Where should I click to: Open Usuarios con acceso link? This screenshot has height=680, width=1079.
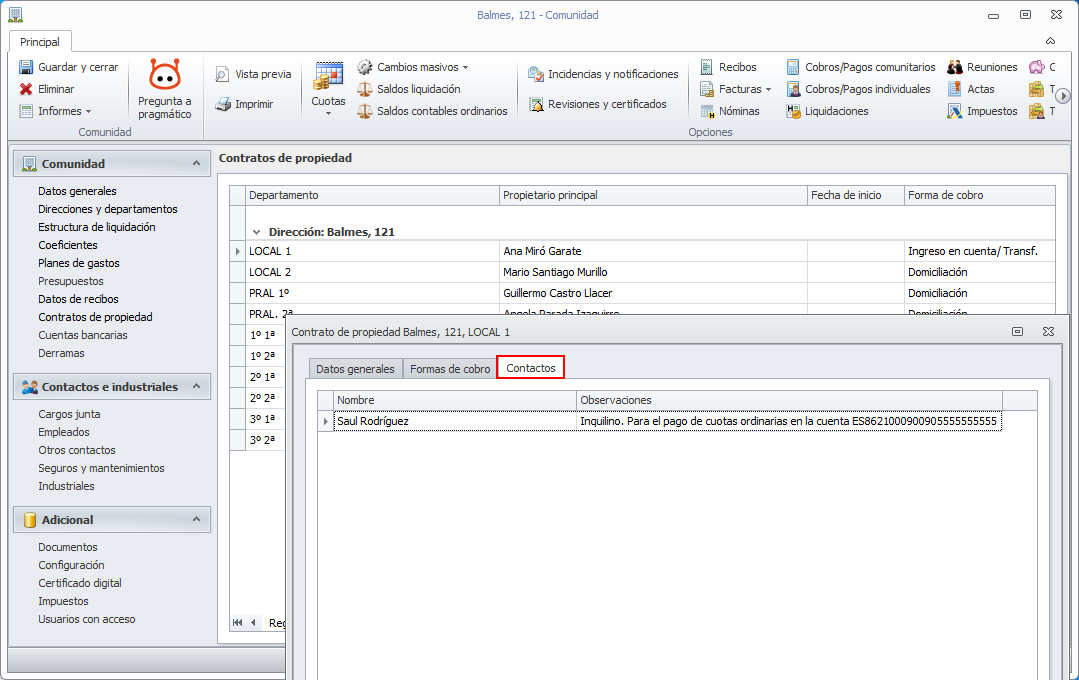(87, 619)
